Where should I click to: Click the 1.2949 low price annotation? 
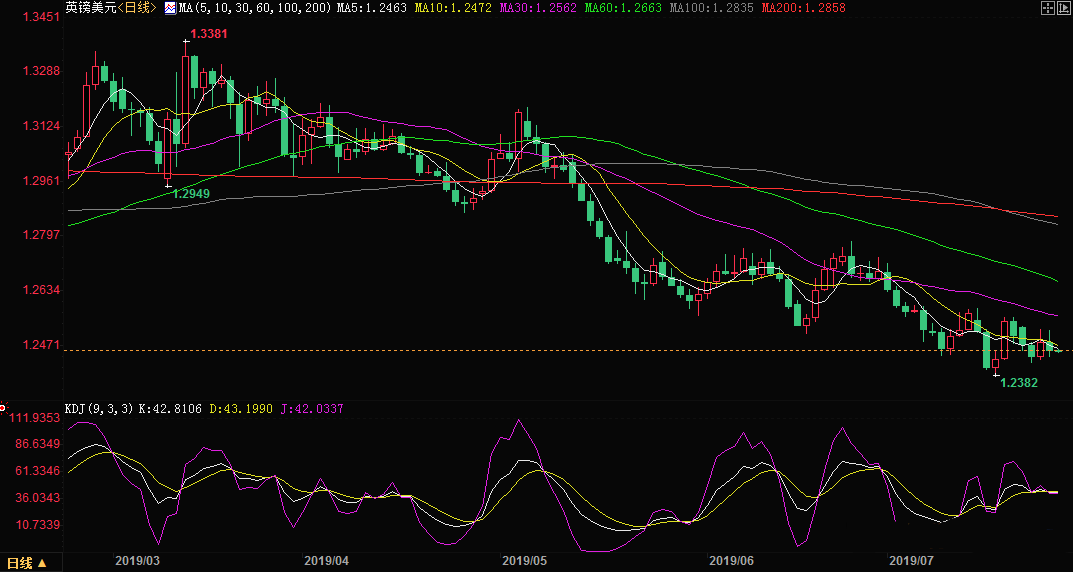(x=191, y=193)
